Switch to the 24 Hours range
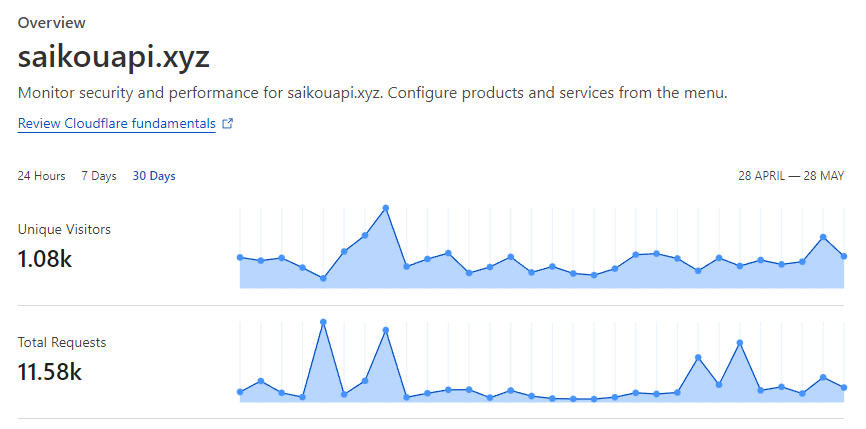866x429 pixels. click(41, 176)
